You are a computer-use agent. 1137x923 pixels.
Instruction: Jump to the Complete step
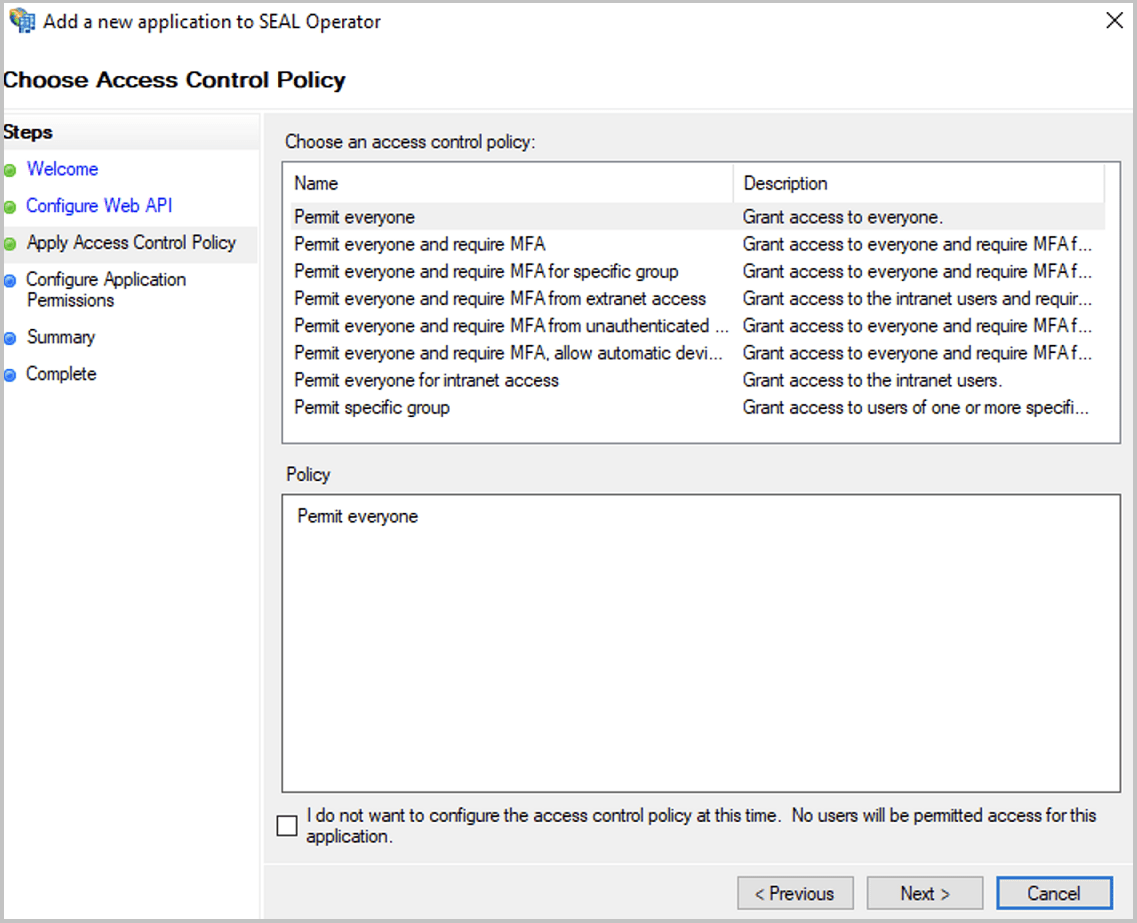coord(60,373)
